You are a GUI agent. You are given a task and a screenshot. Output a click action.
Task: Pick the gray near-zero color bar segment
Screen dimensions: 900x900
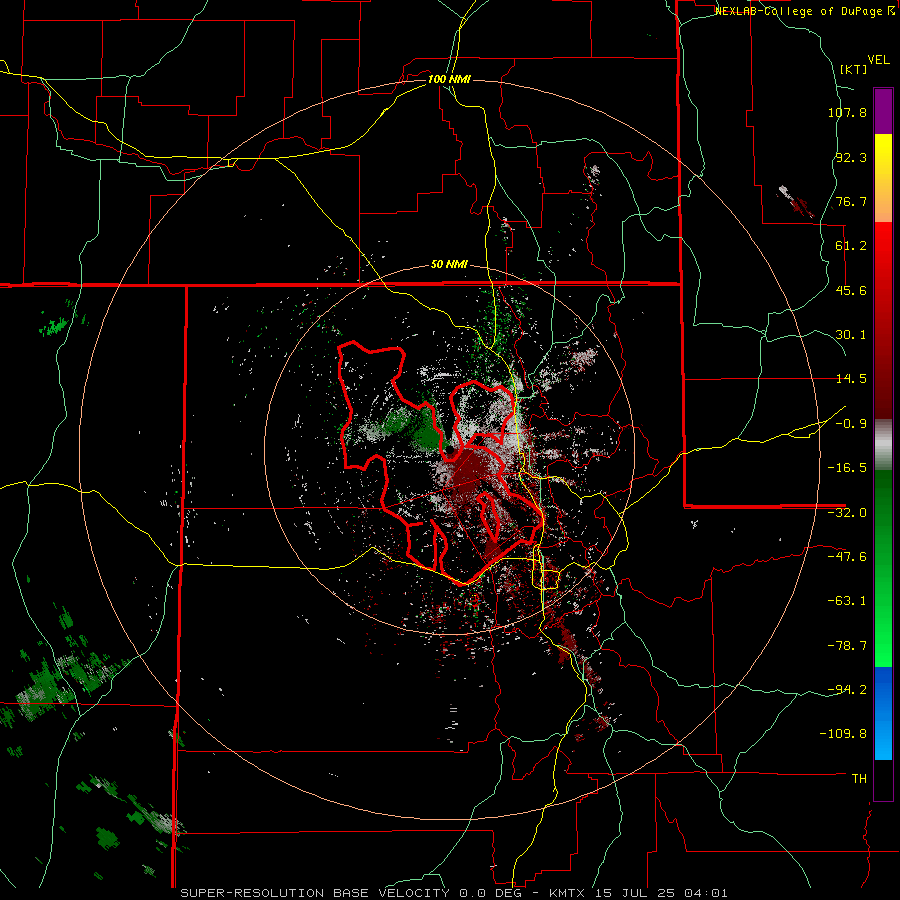[x=883, y=445]
